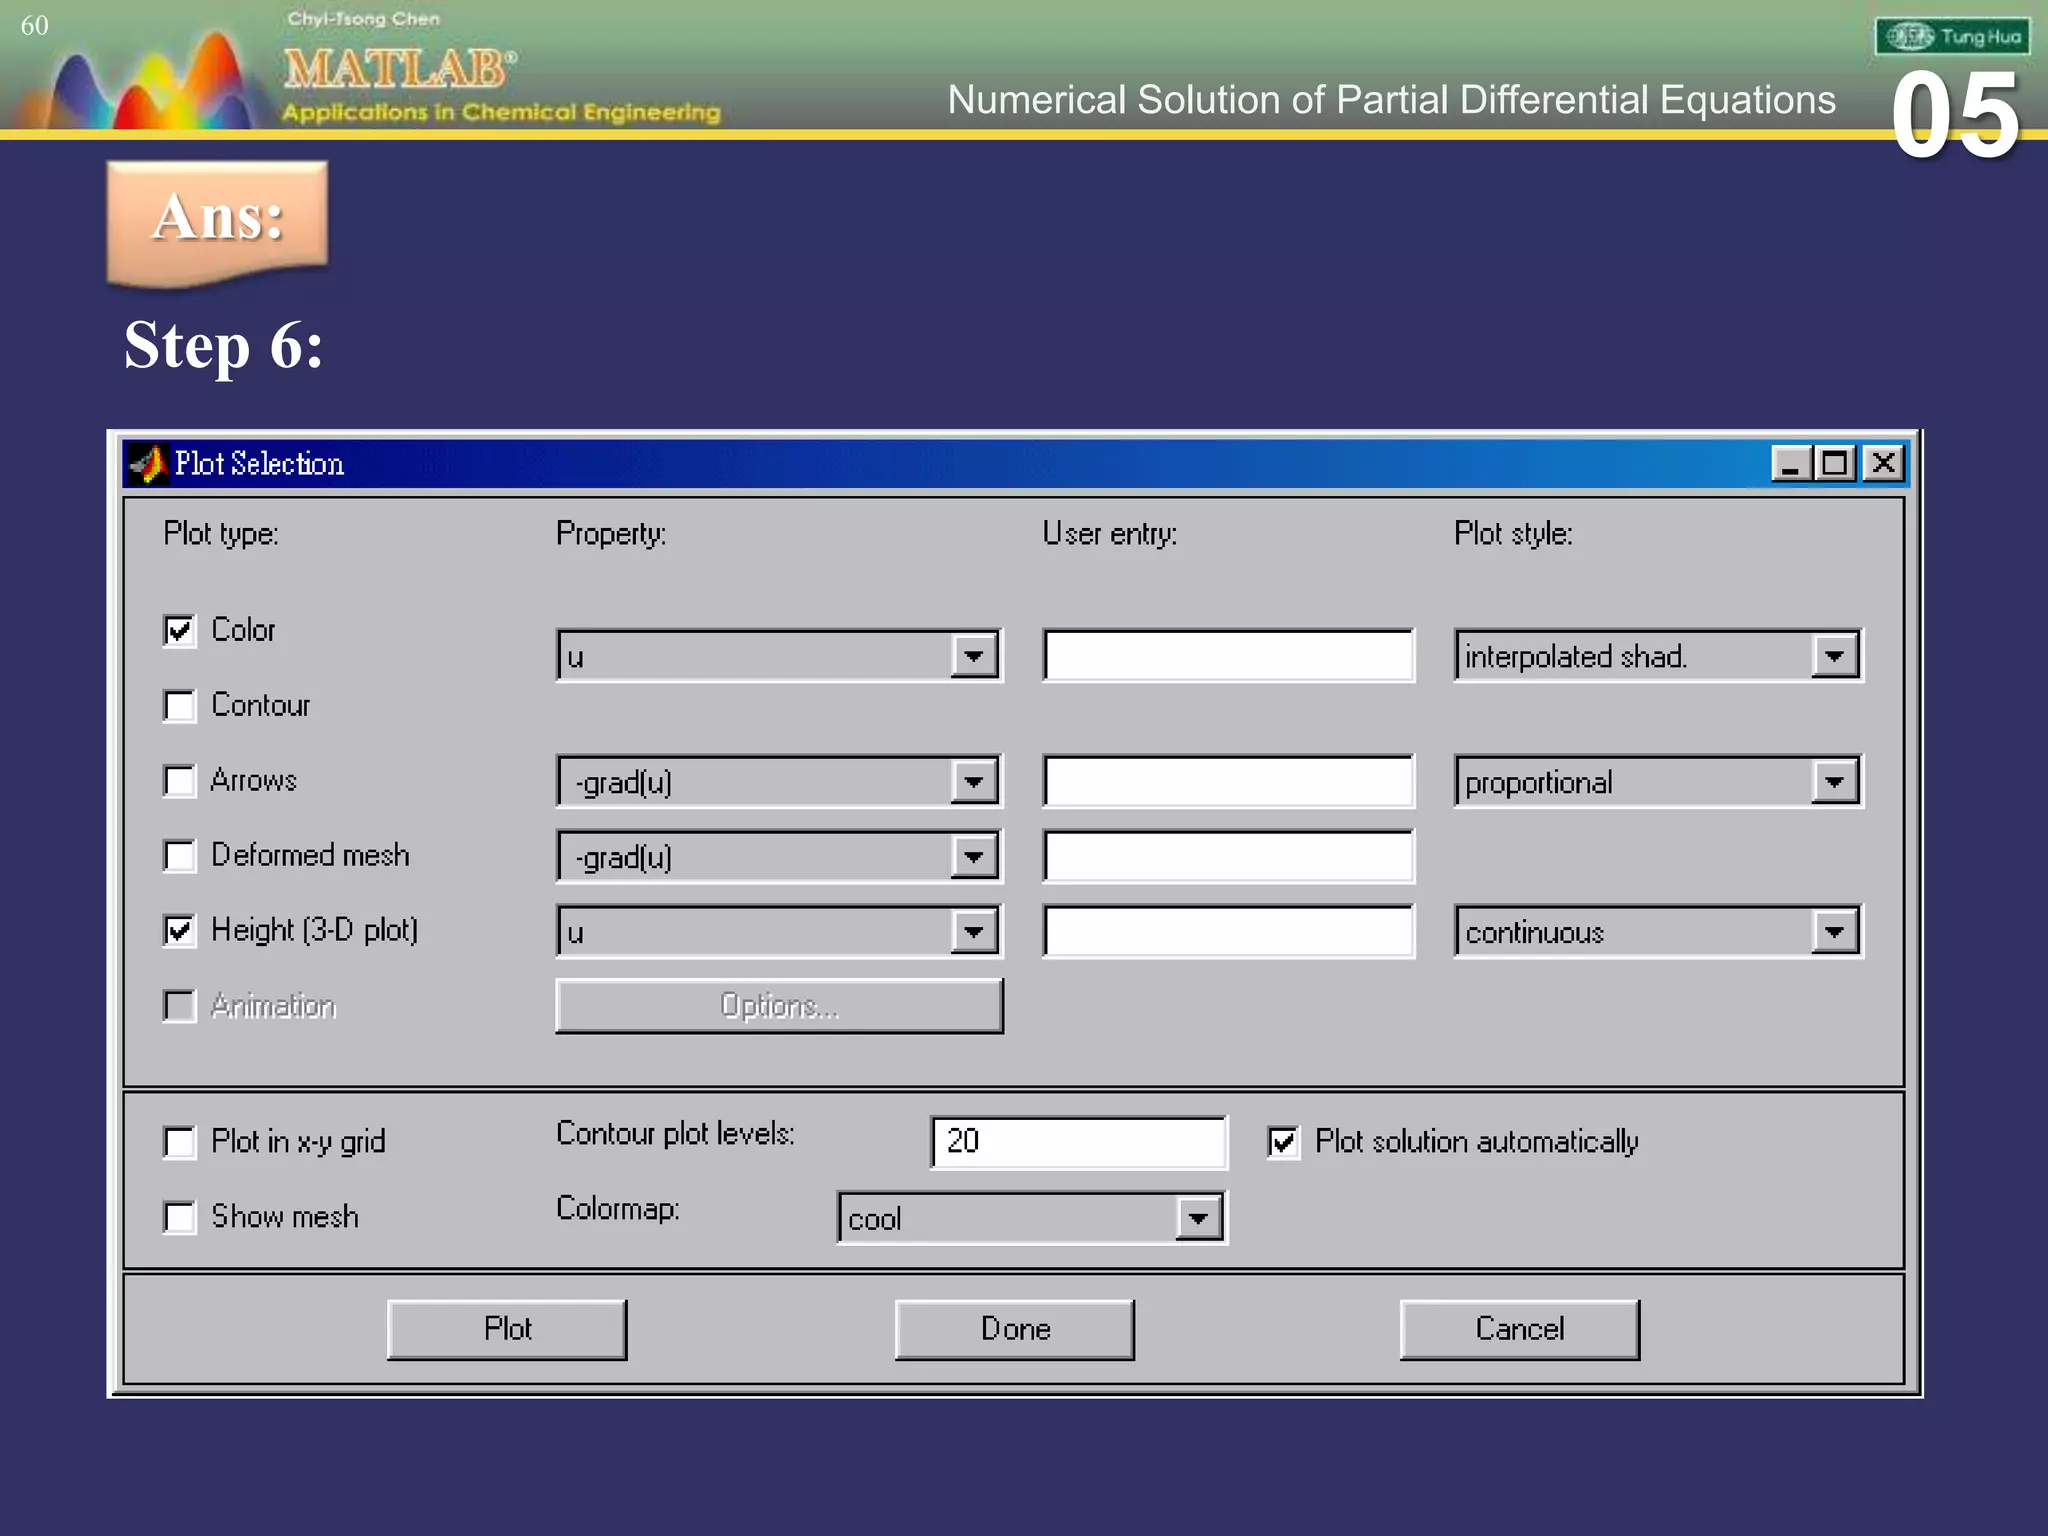
Task: Maximize the Plot Selection window
Action: [x=1836, y=464]
